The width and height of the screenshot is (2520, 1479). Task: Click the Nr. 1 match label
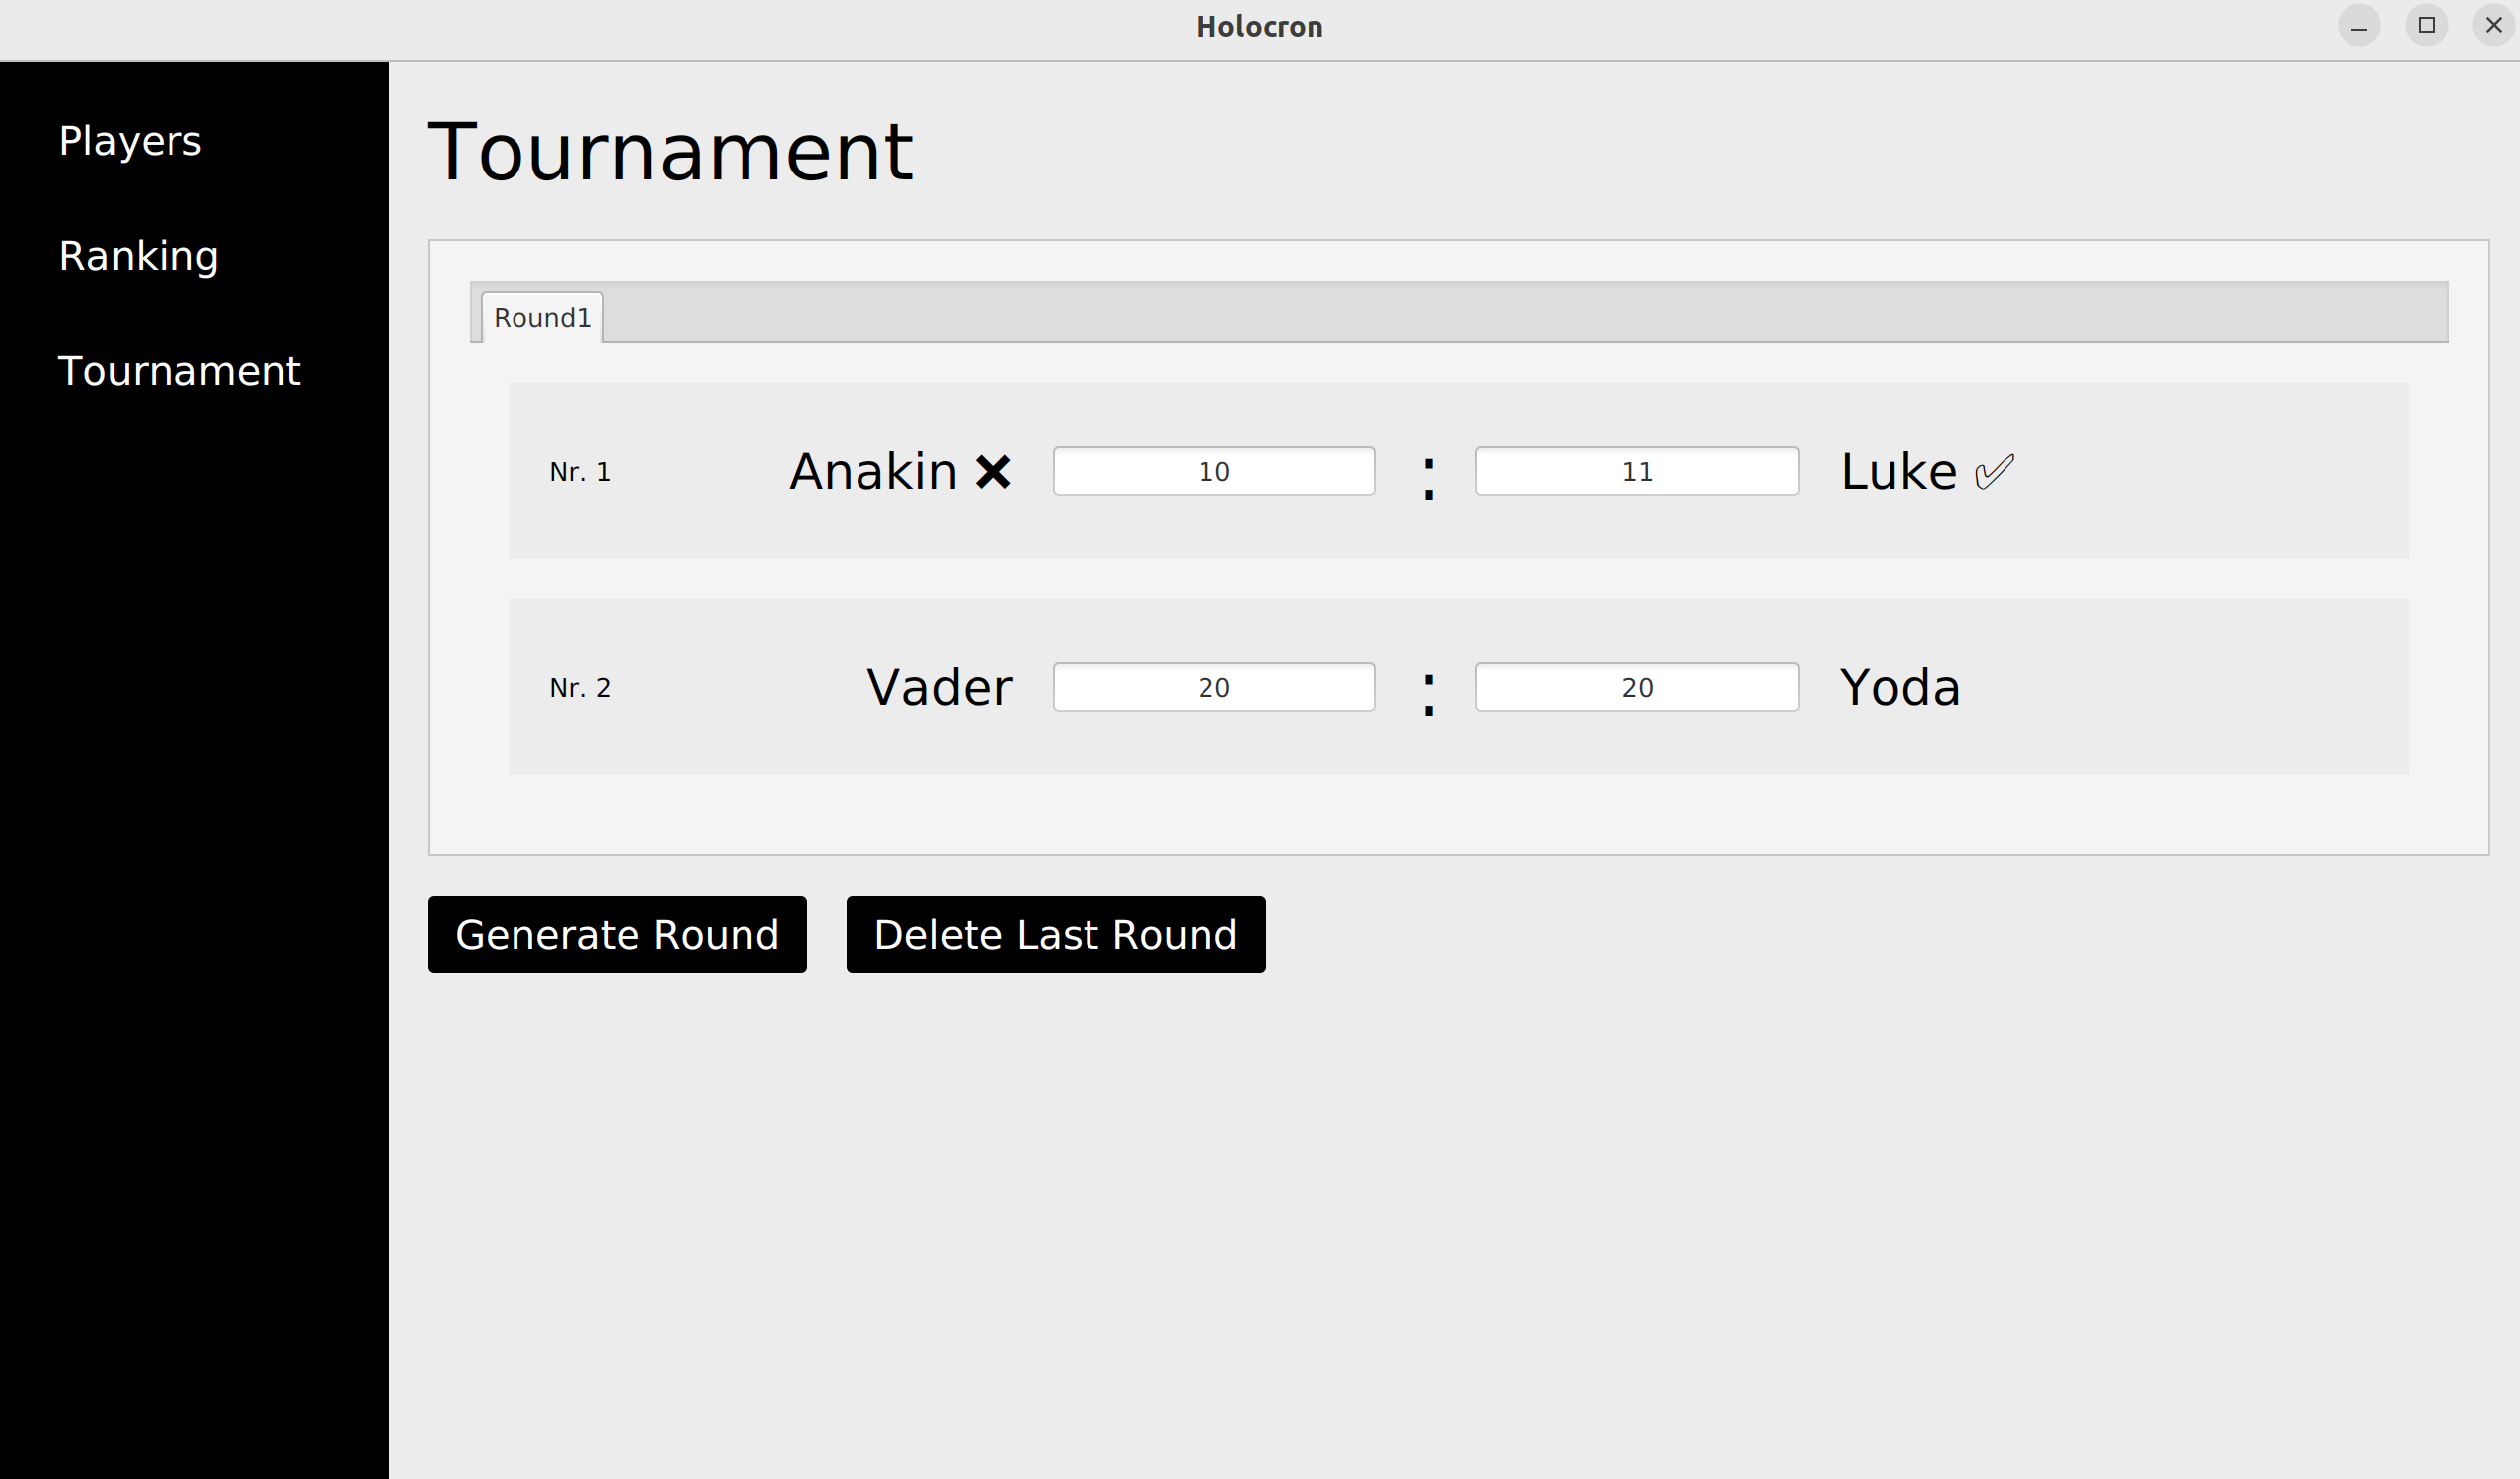tap(580, 471)
